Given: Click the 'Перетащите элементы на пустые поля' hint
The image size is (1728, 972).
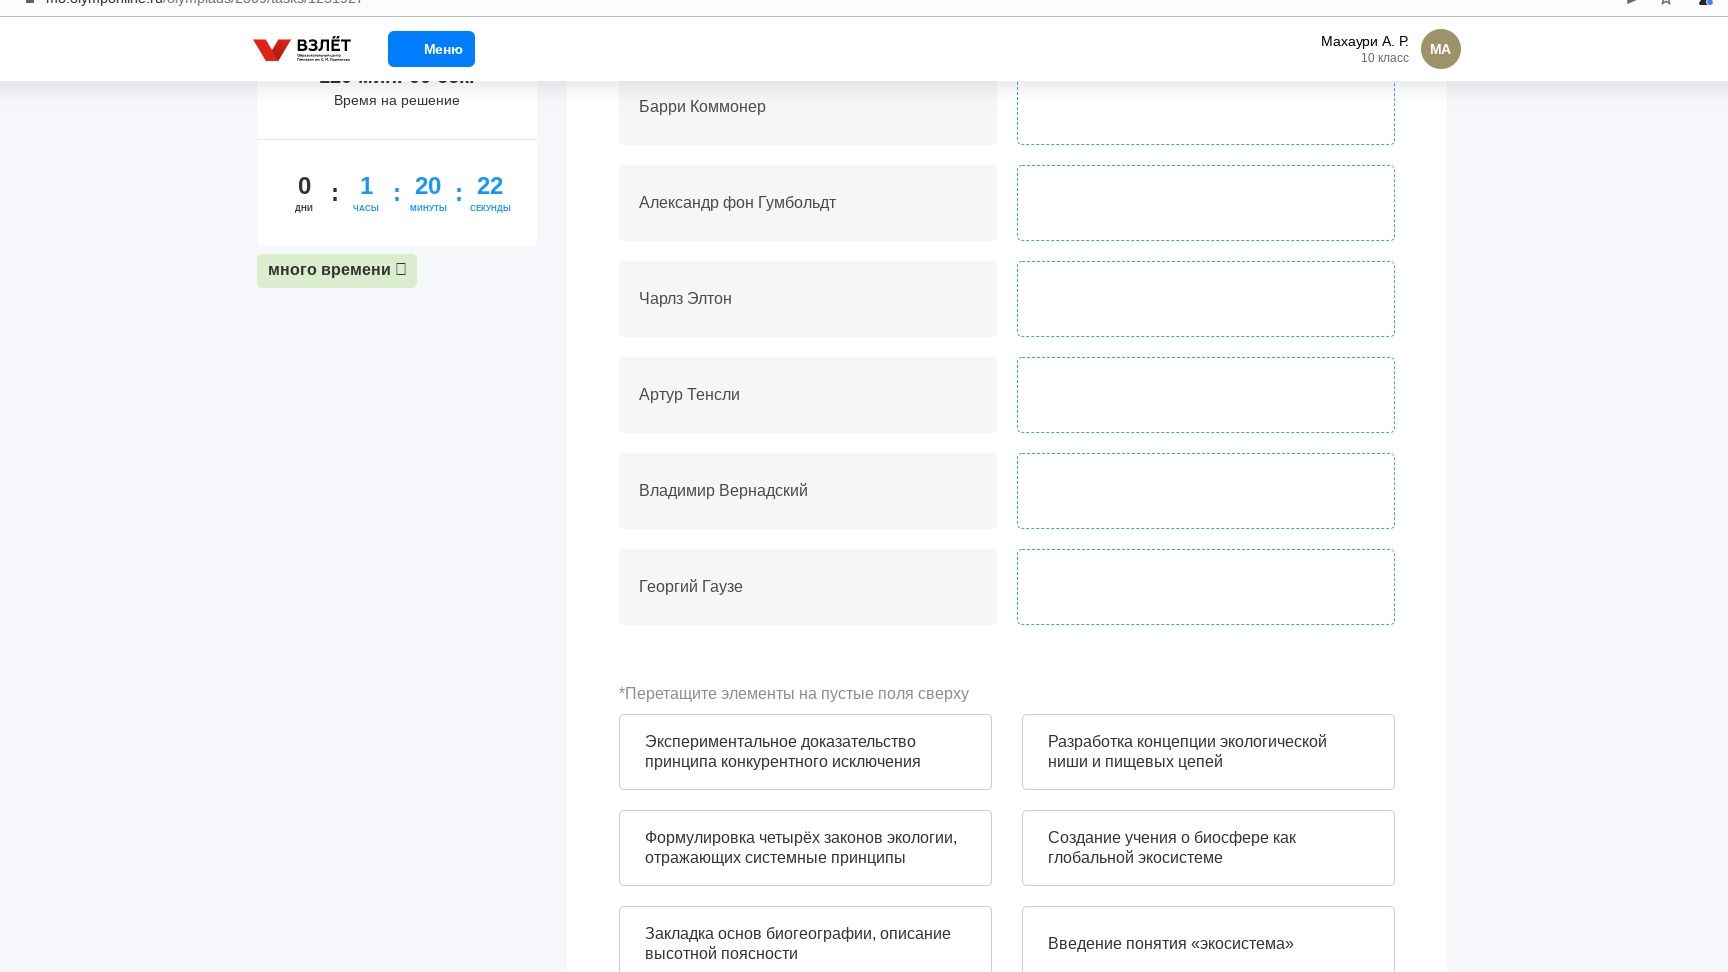Looking at the screenshot, I should point(793,693).
